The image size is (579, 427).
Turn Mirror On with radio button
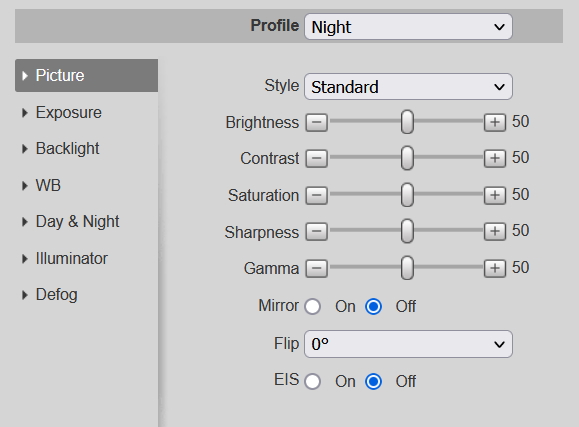coord(313,307)
